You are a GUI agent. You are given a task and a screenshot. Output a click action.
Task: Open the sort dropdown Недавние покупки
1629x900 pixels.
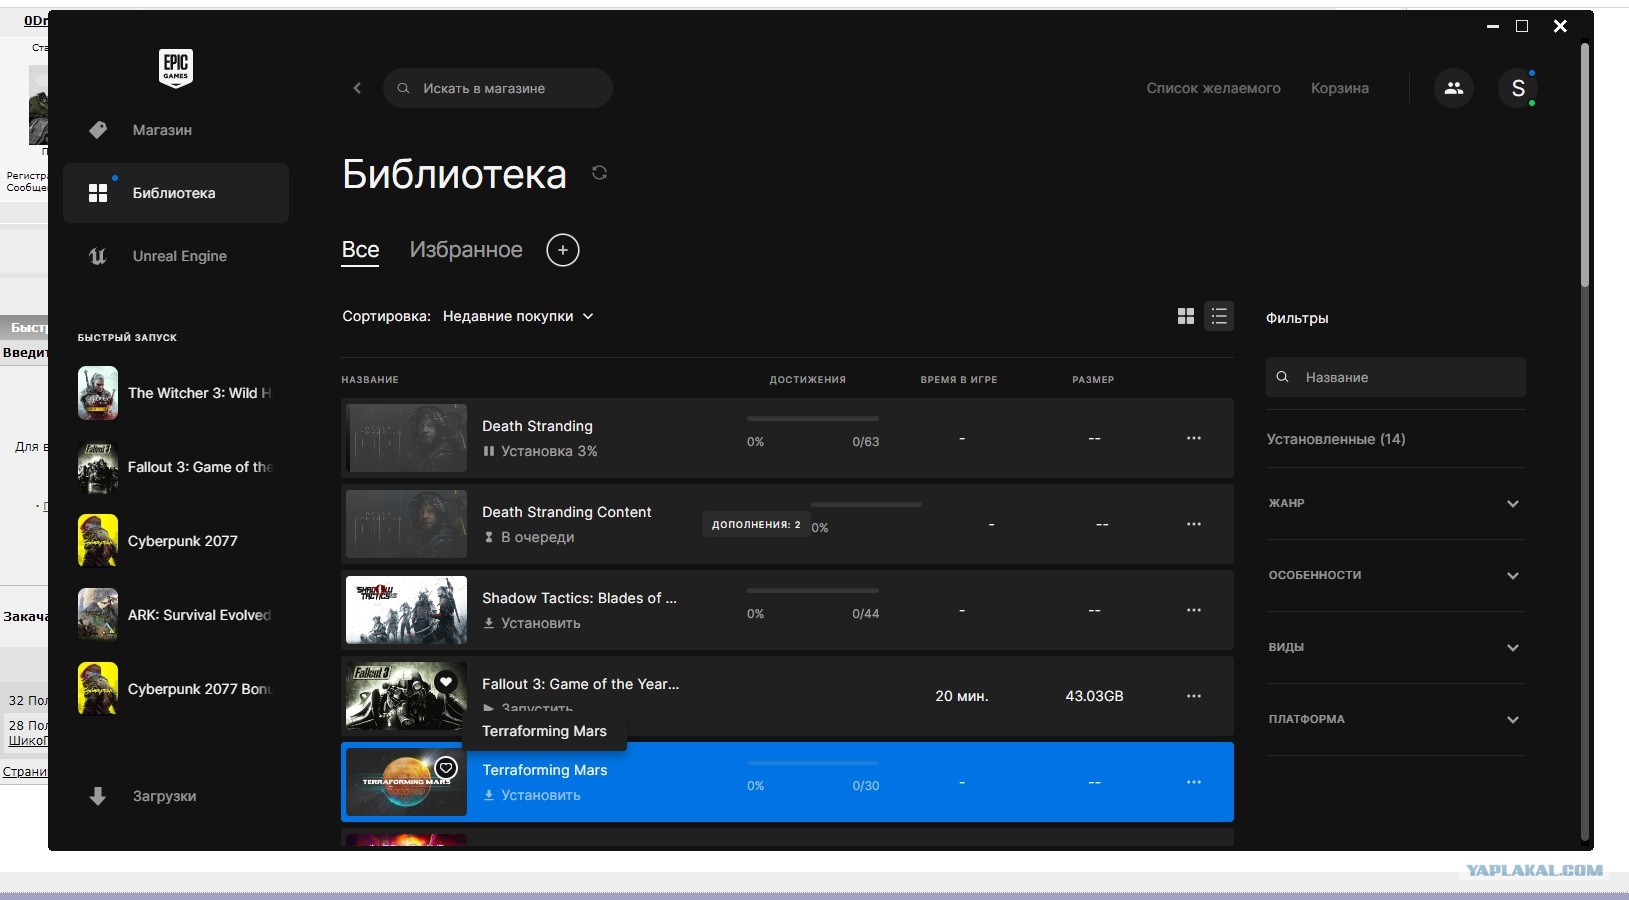pos(518,316)
